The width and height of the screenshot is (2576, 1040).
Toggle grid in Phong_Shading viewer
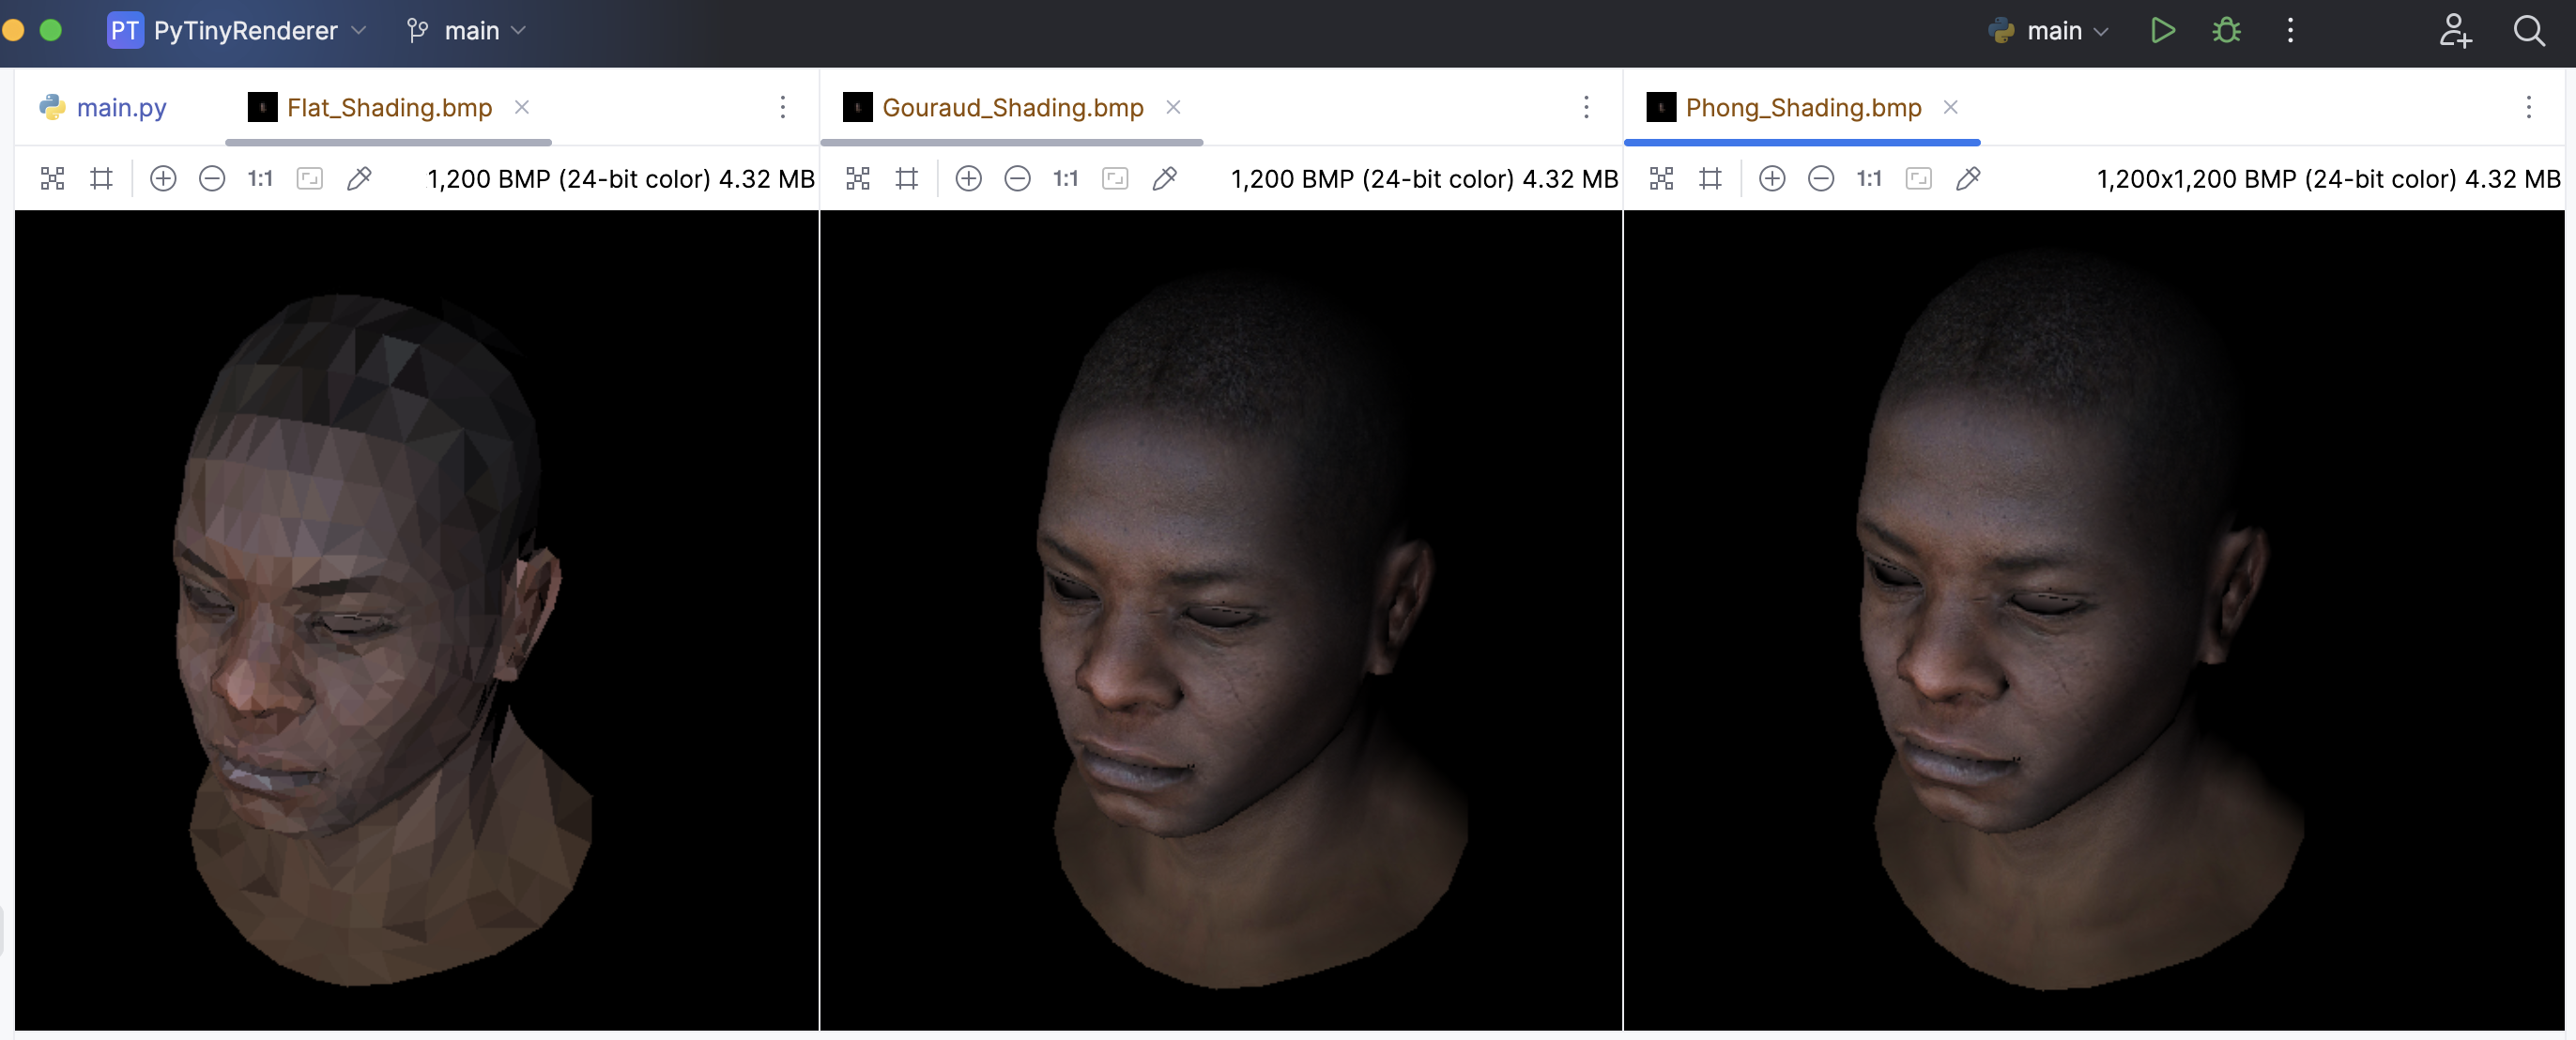[x=1710, y=179]
